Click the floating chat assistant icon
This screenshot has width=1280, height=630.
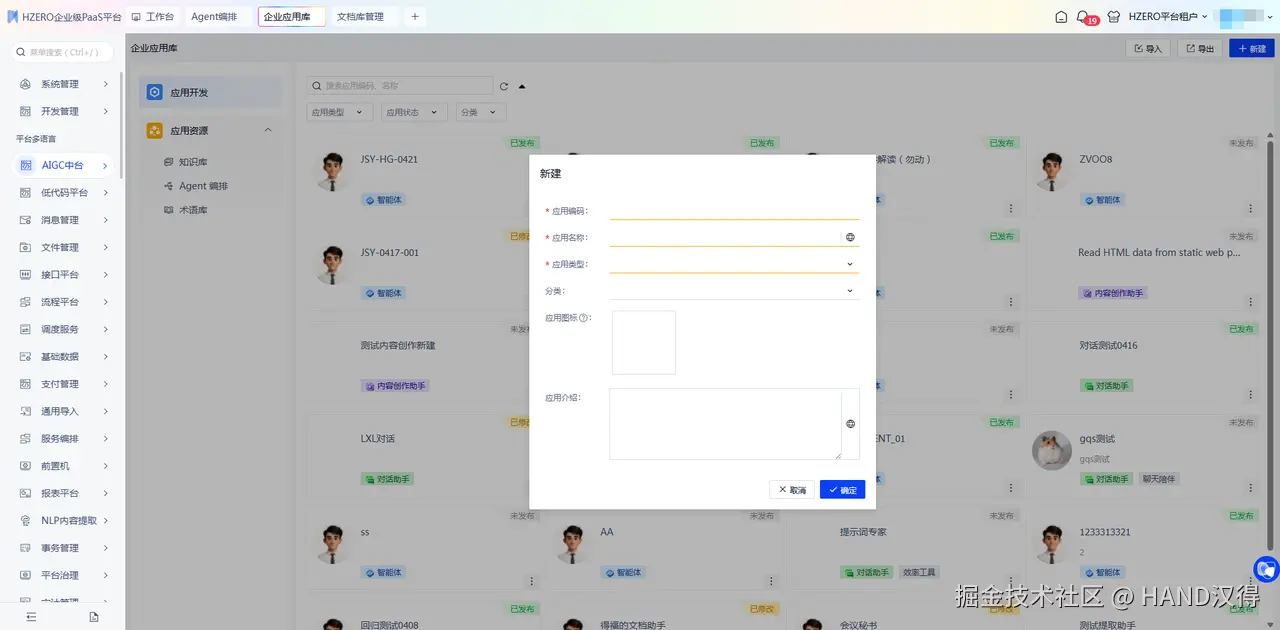point(1266,570)
